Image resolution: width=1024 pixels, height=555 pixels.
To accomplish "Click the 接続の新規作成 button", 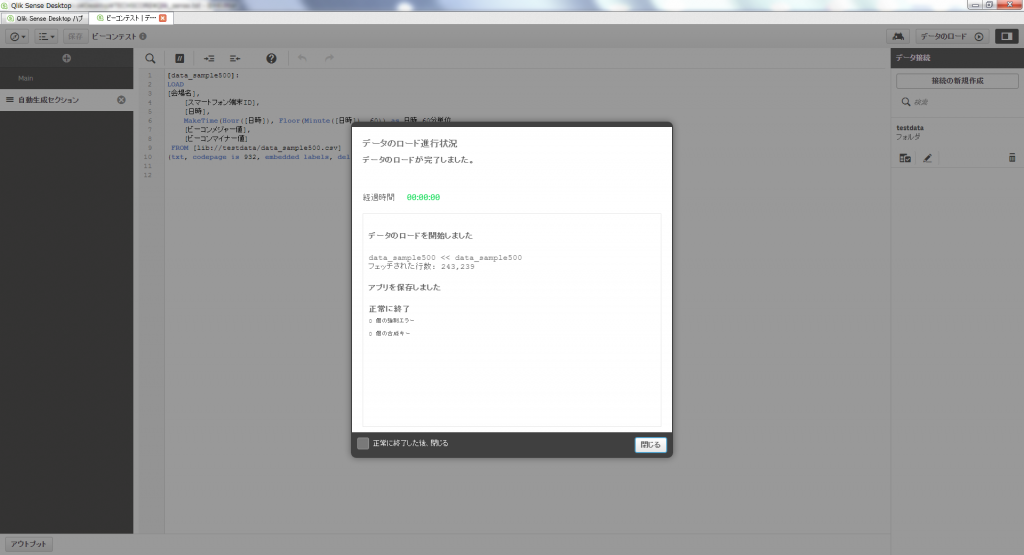I will 957,81.
